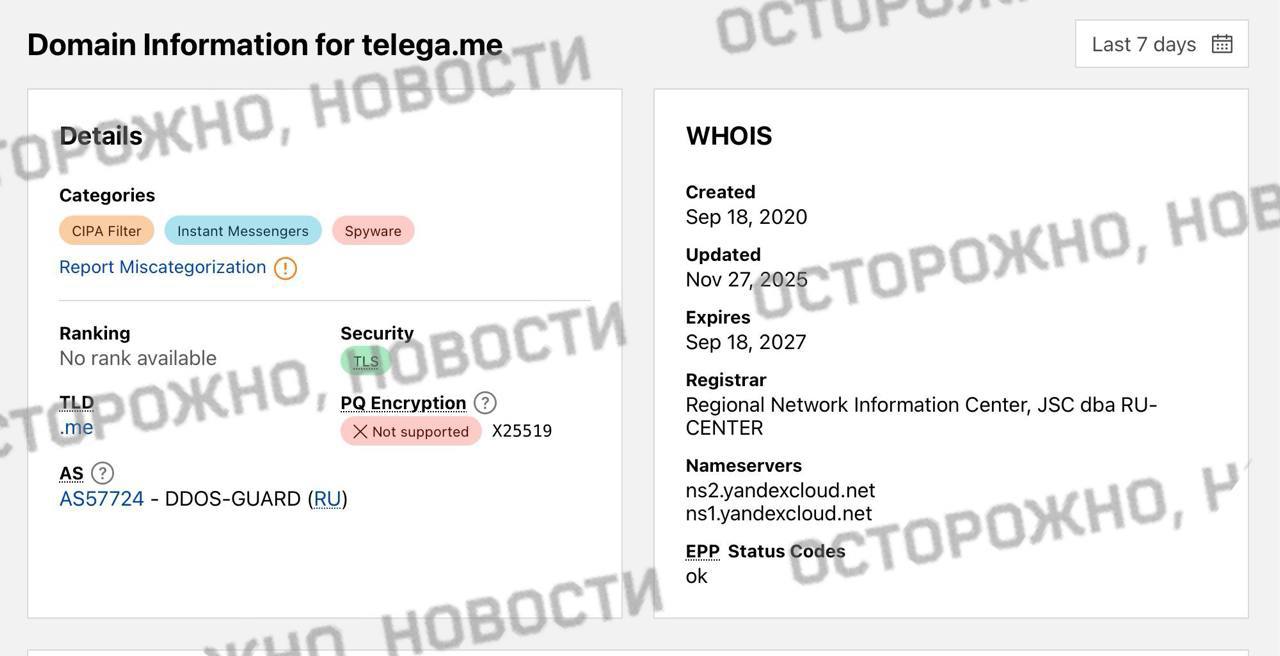Select the Instant Messengers category tag
Image resolution: width=1280 pixels, height=656 pixels.
point(243,231)
